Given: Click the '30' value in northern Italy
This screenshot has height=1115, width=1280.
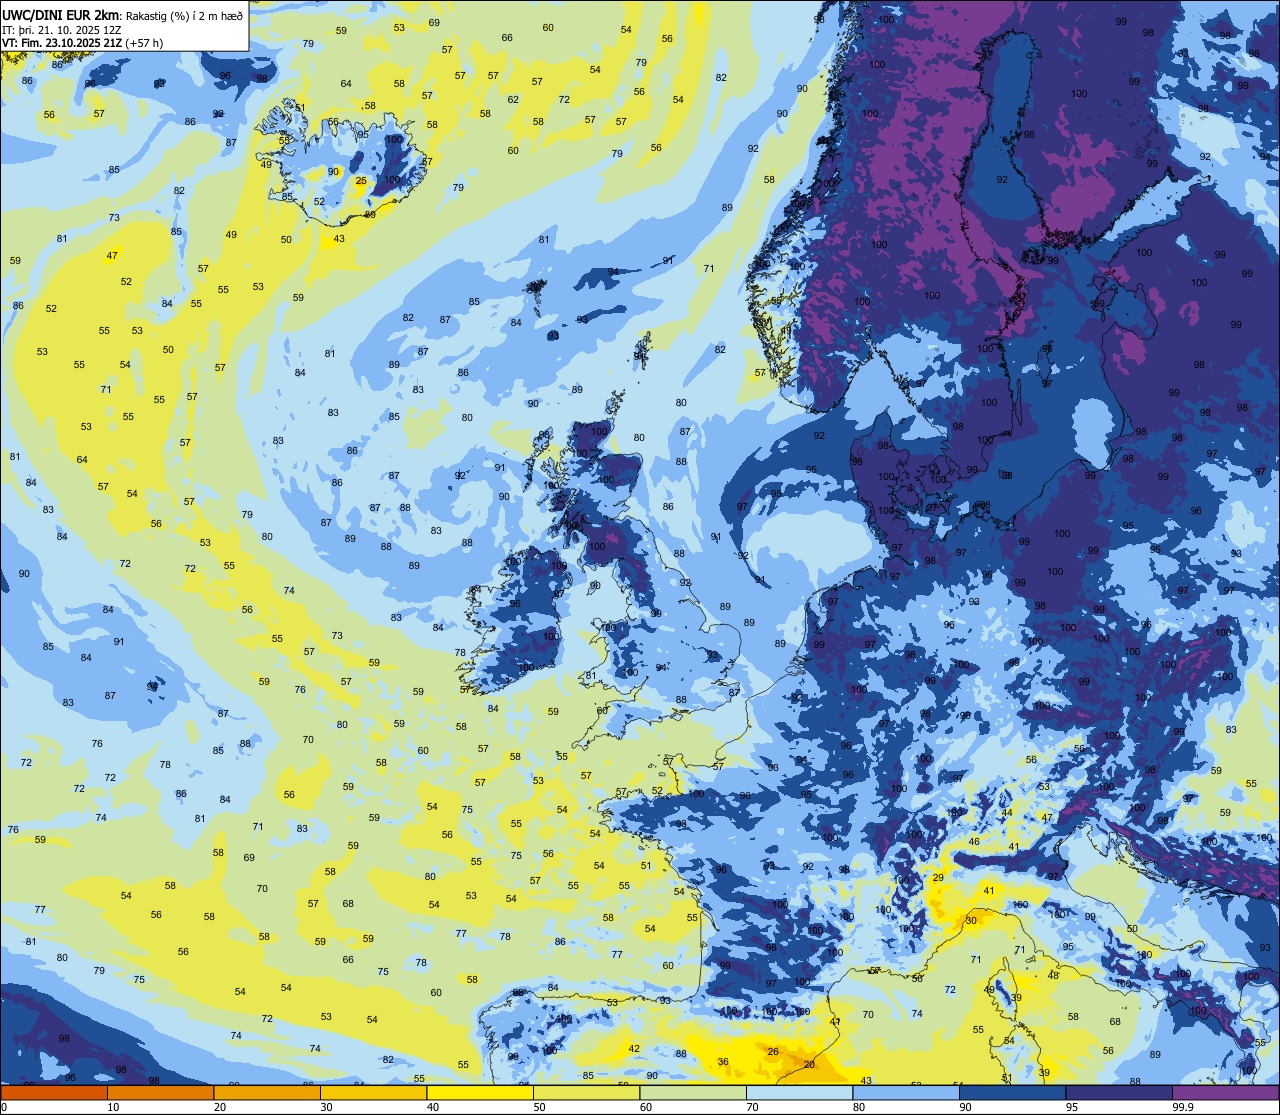Looking at the screenshot, I should pyautogui.click(x=971, y=921).
